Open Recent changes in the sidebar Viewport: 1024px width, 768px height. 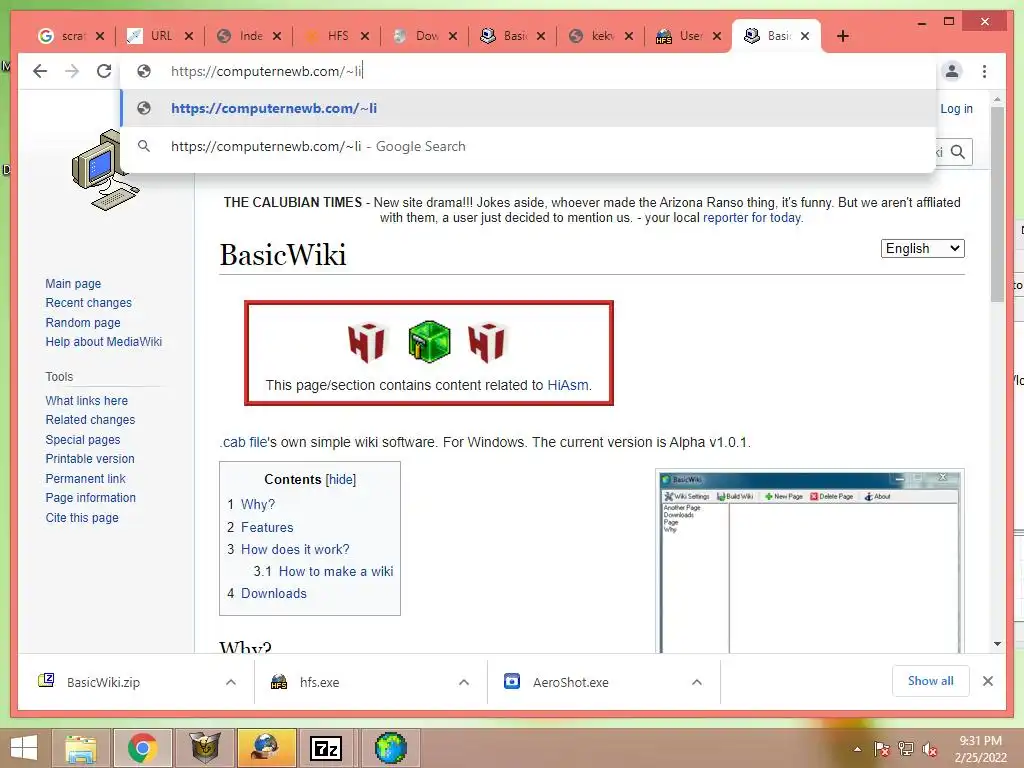tap(89, 303)
